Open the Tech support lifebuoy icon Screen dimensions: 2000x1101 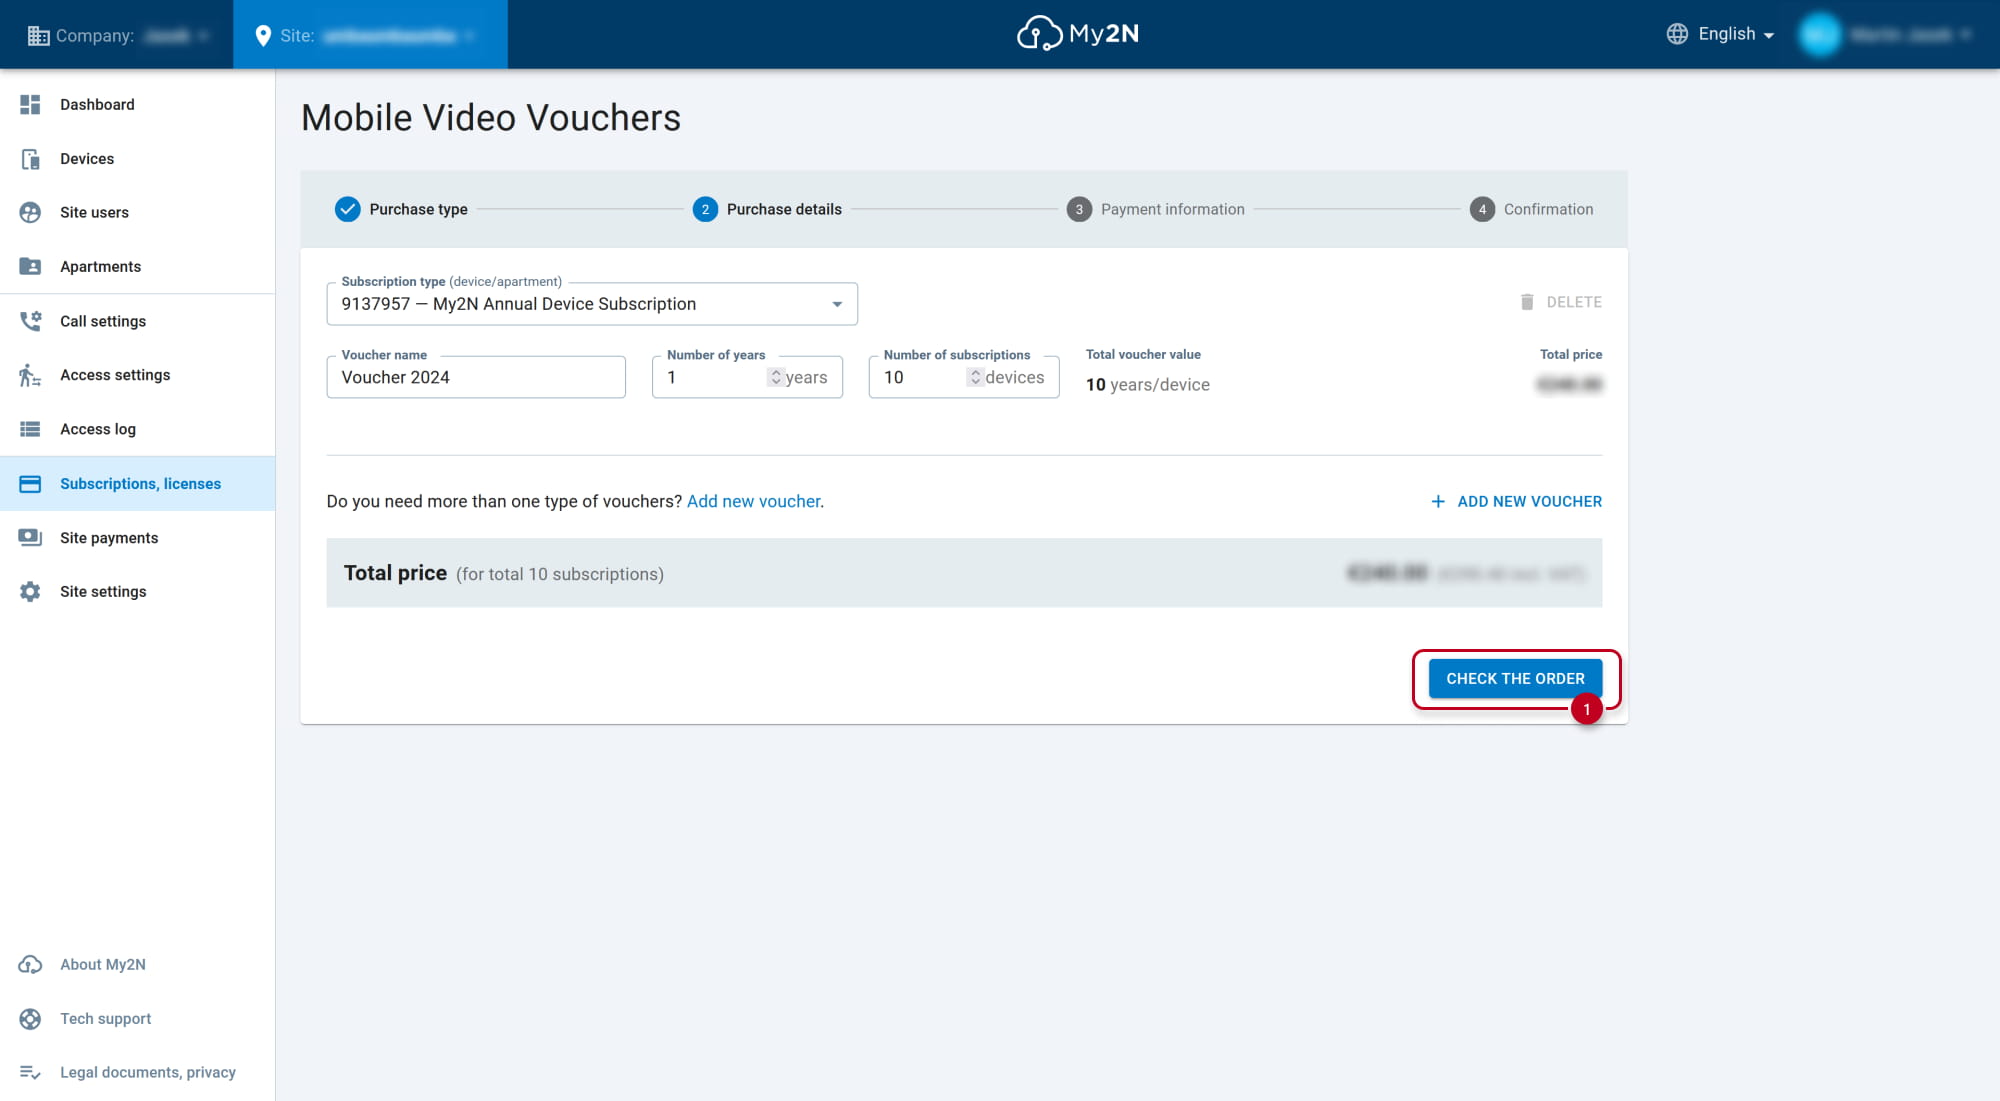click(x=30, y=1018)
